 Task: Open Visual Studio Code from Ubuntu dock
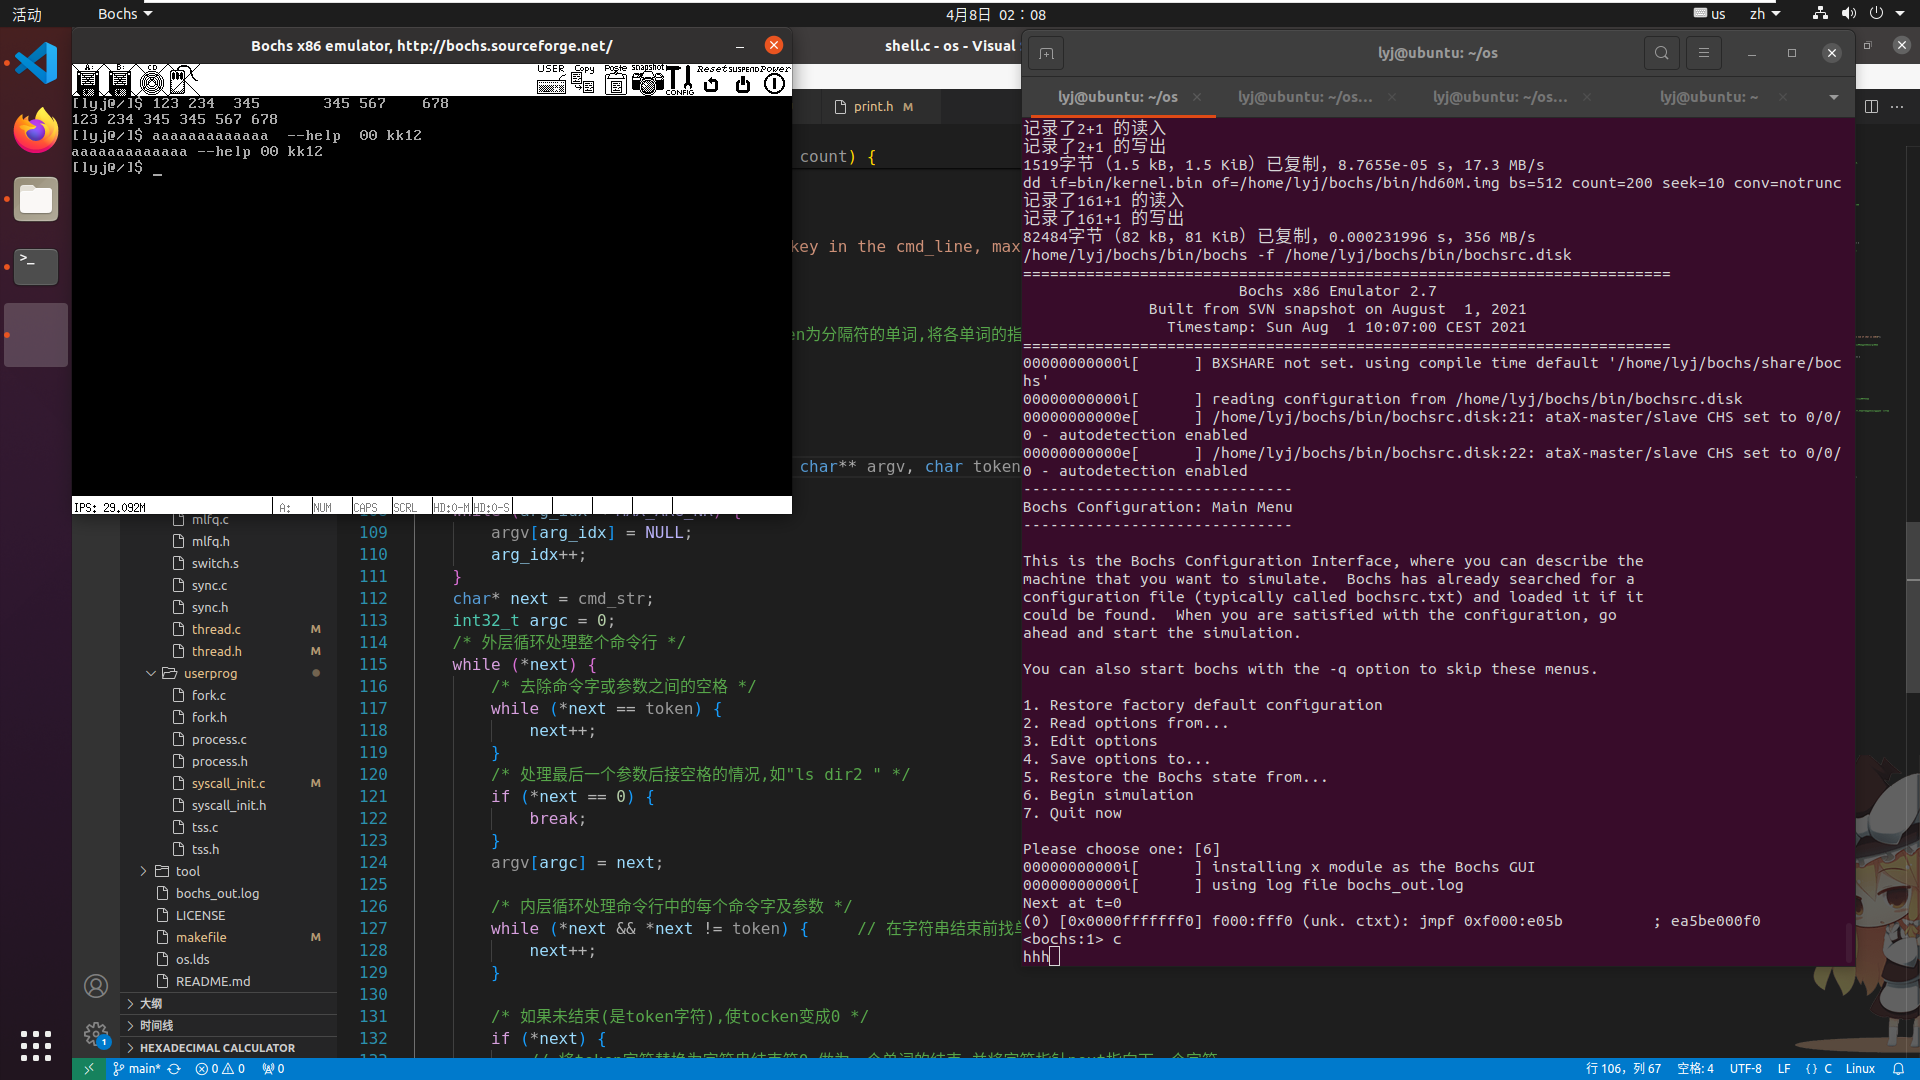coord(36,63)
